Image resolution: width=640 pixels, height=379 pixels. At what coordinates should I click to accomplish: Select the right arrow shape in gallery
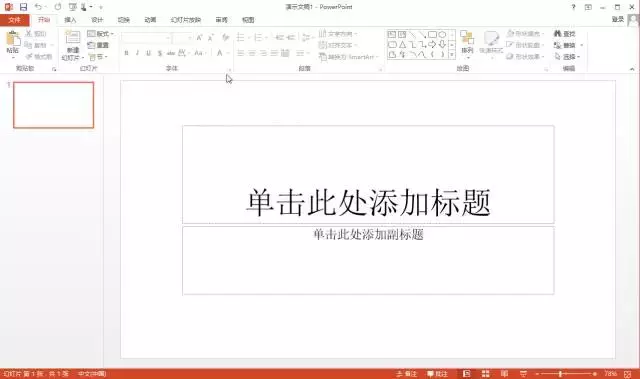[x=432, y=44]
